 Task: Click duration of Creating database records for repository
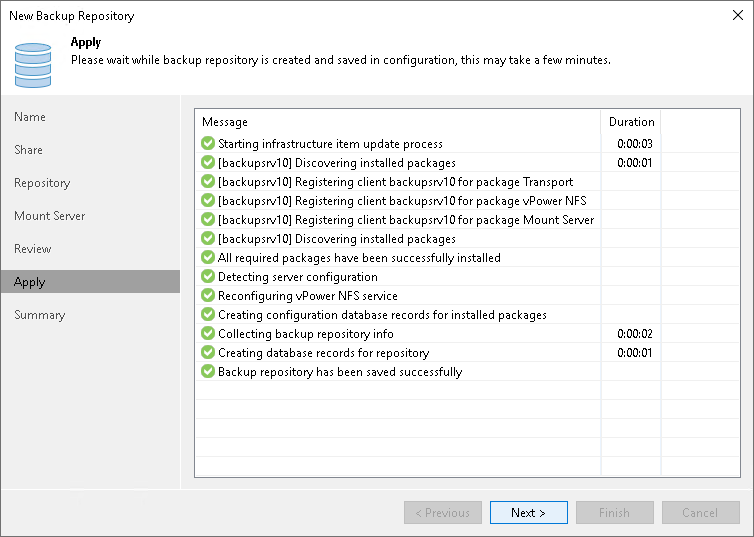[x=635, y=353]
